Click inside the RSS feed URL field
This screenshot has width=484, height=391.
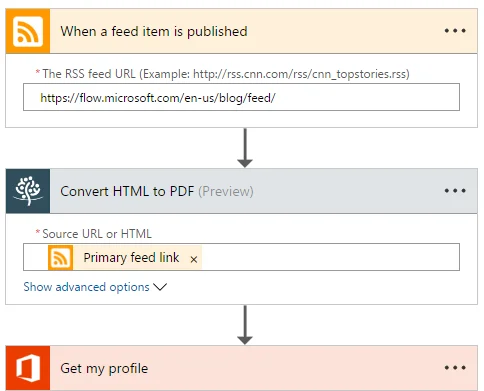pos(241,97)
